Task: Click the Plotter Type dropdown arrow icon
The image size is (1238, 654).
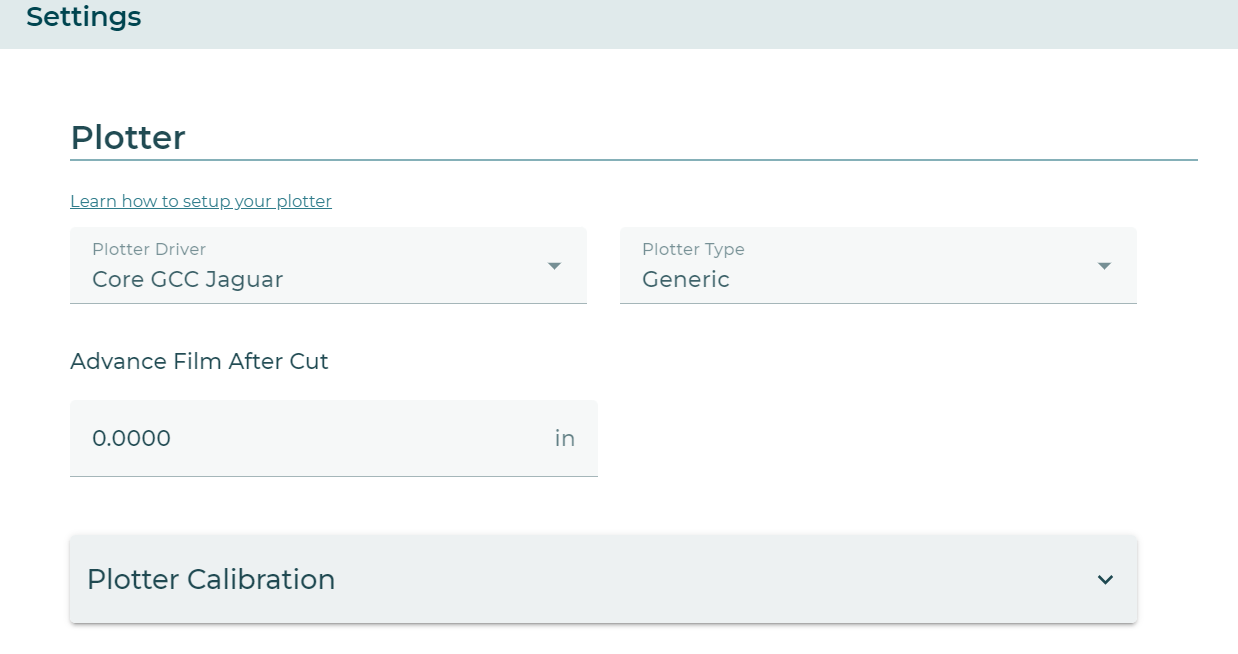Action: tap(1104, 266)
